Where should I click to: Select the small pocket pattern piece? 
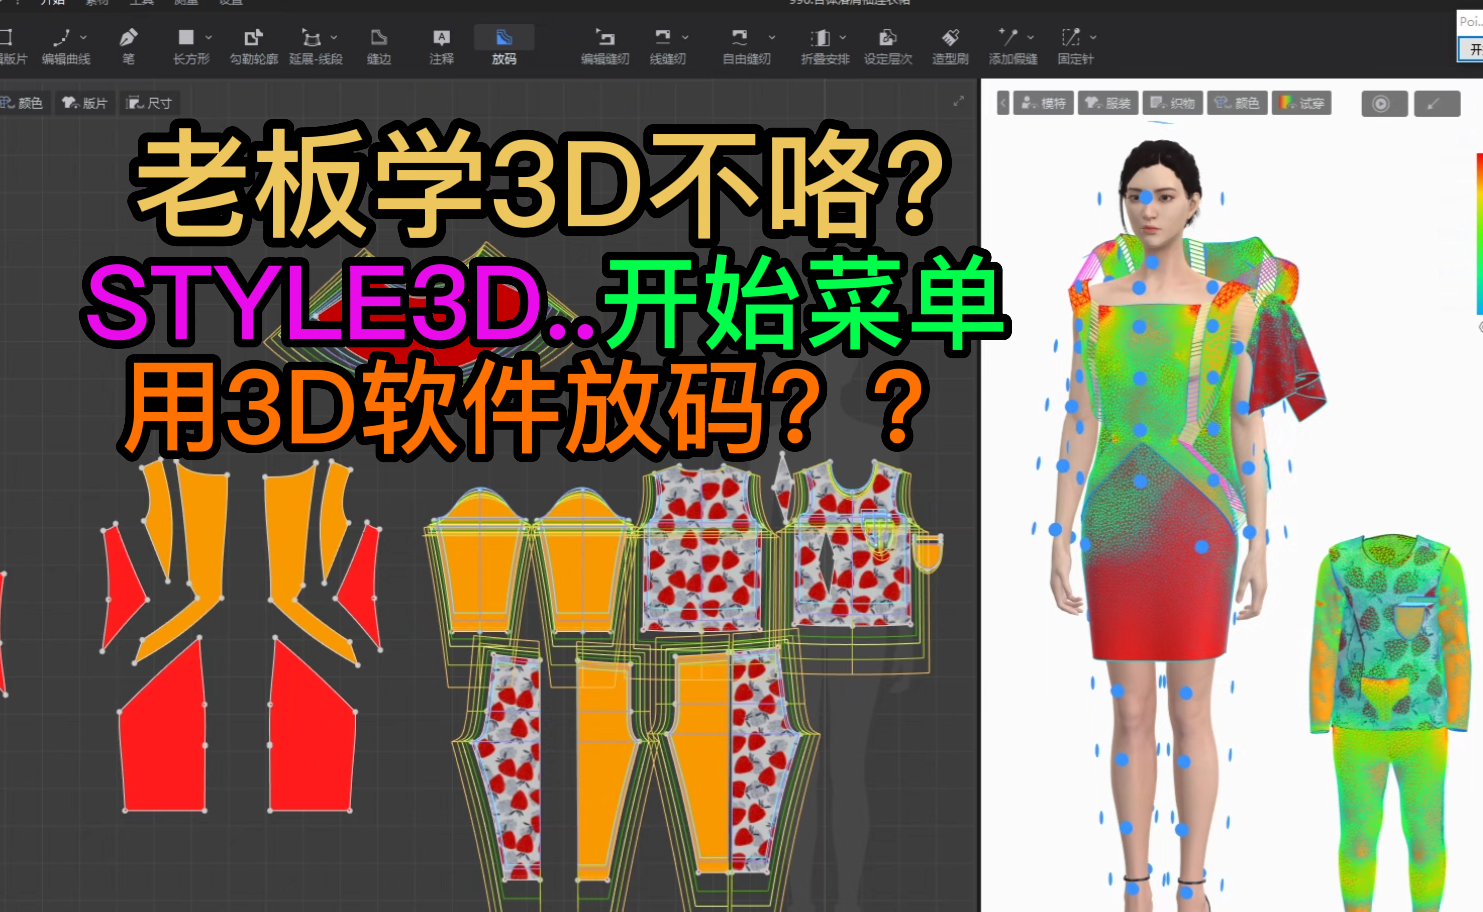pyautogui.click(x=927, y=553)
